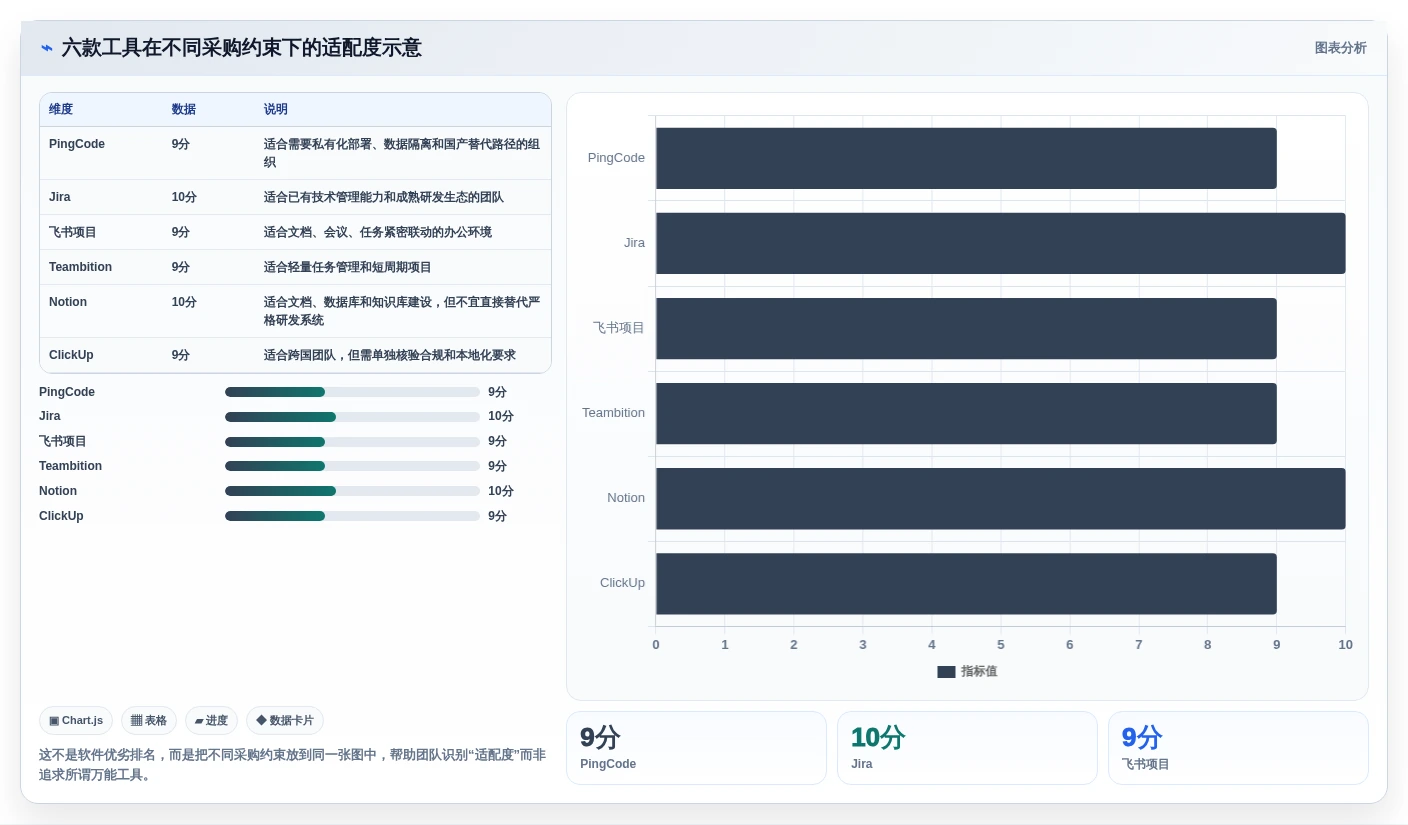Click the 维度 column header
Viewport: 1408px width, 825px height.
tap(61, 109)
